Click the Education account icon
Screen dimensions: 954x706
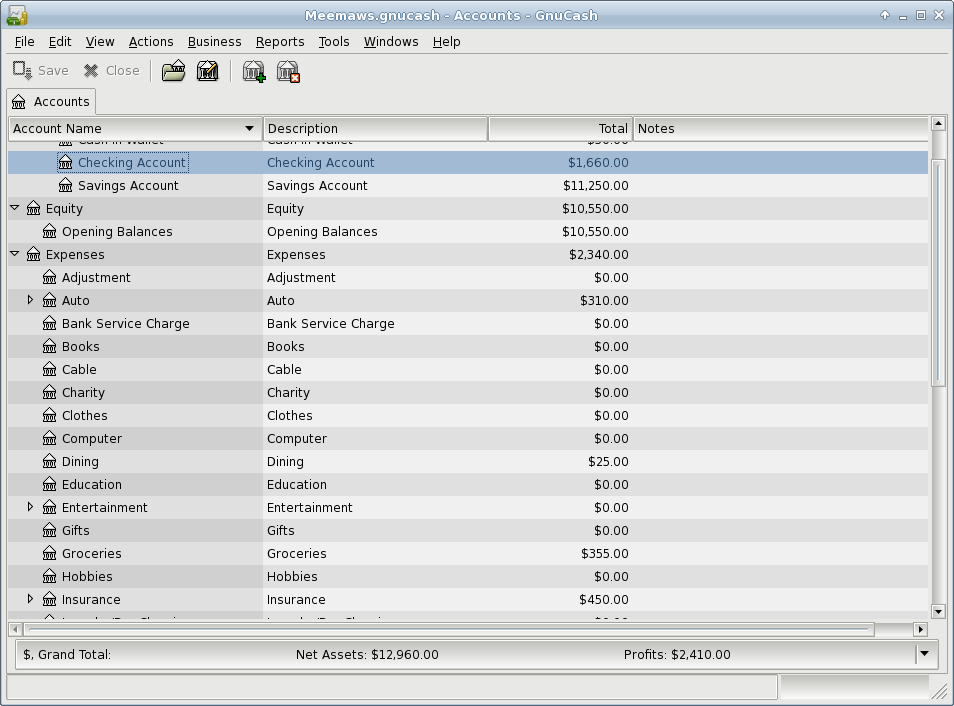pos(49,484)
